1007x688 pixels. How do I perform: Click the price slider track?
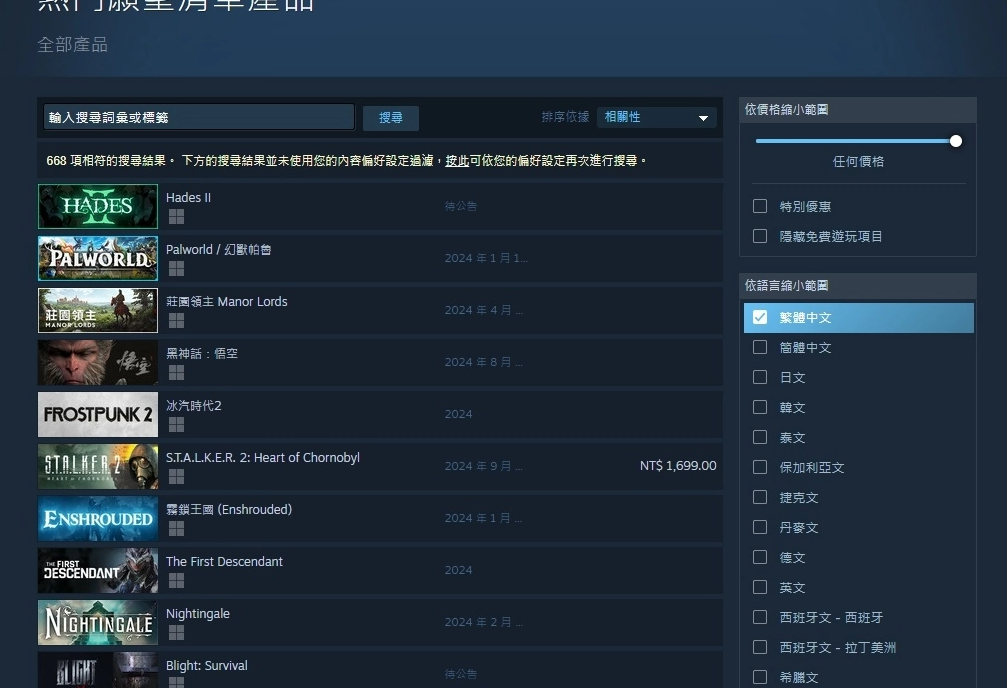[854, 141]
